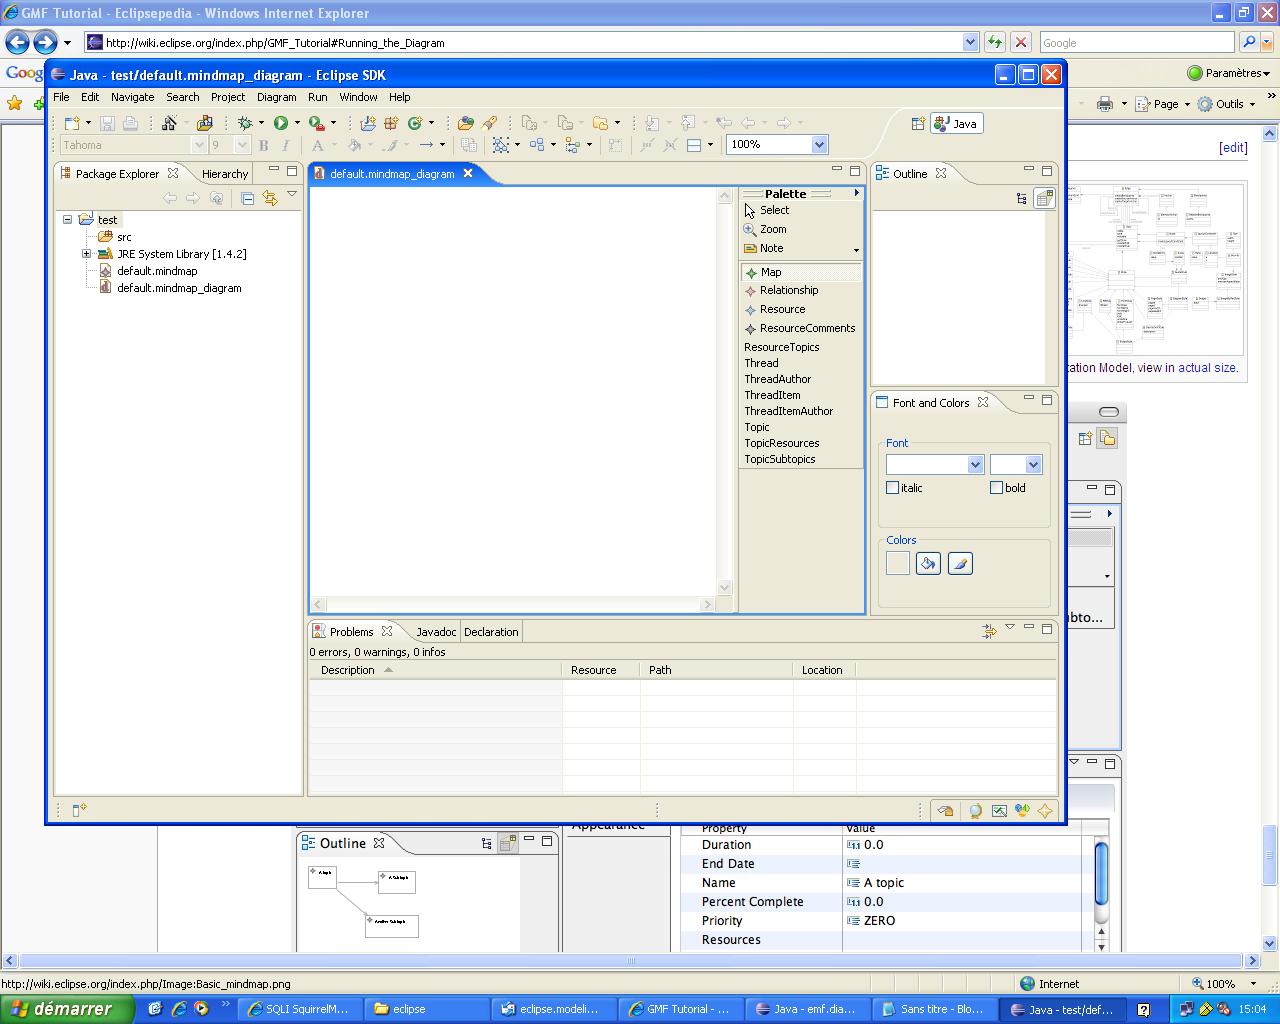Click the GMF Tutorial taskbar button
The height and width of the screenshot is (1024, 1280).
(x=679, y=1009)
